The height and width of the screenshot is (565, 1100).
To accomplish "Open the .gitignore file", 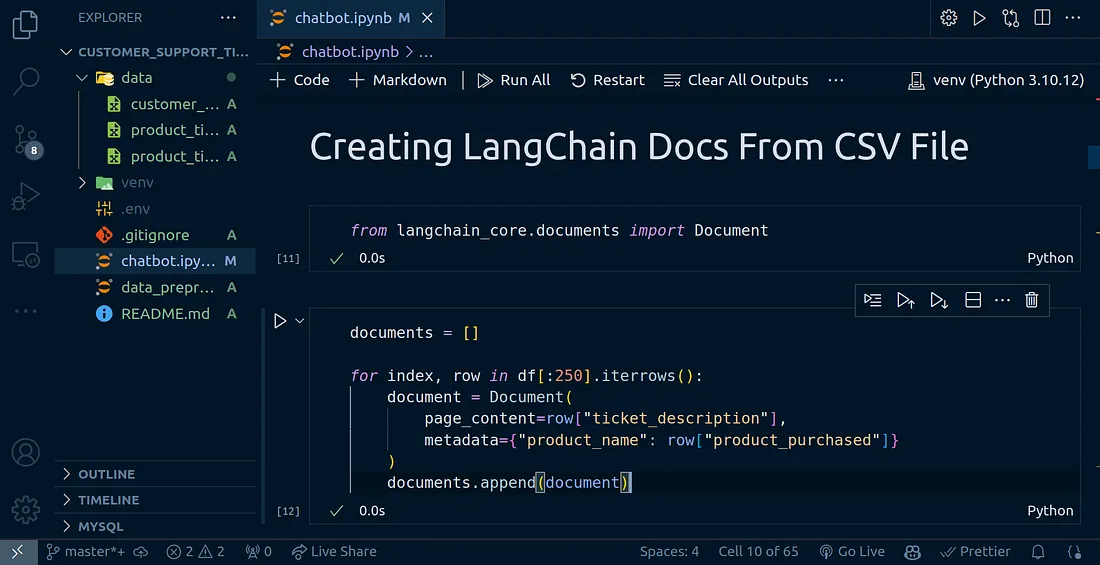I will pos(155,234).
